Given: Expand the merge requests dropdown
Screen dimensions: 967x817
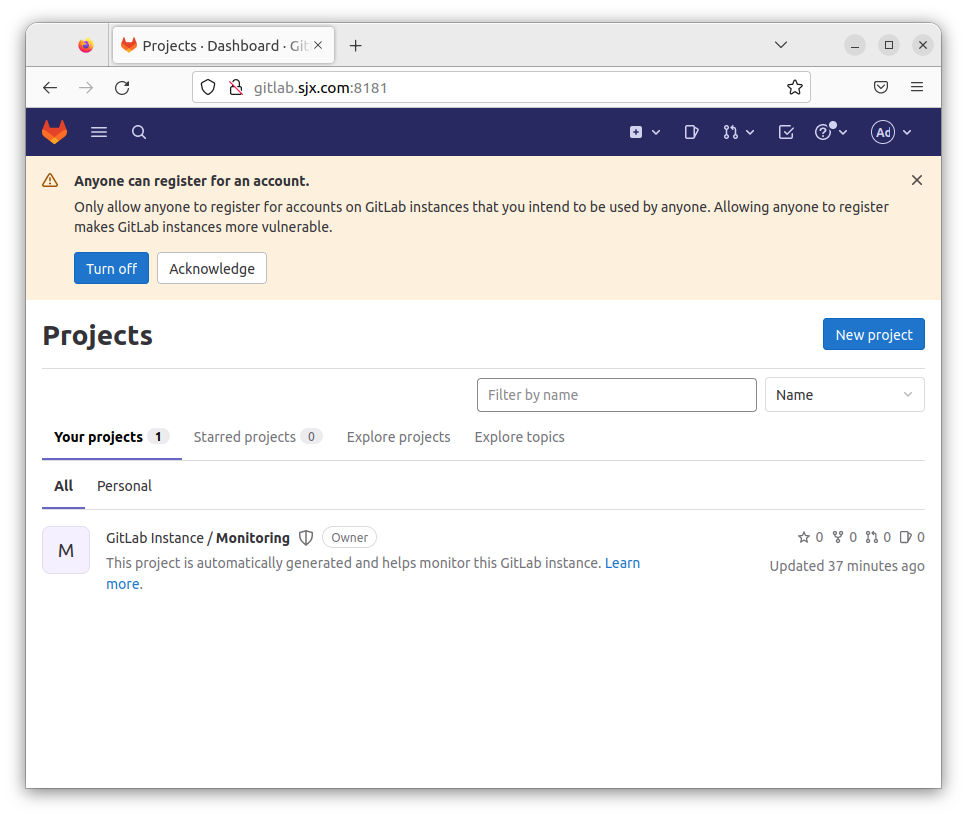Looking at the screenshot, I should point(738,132).
